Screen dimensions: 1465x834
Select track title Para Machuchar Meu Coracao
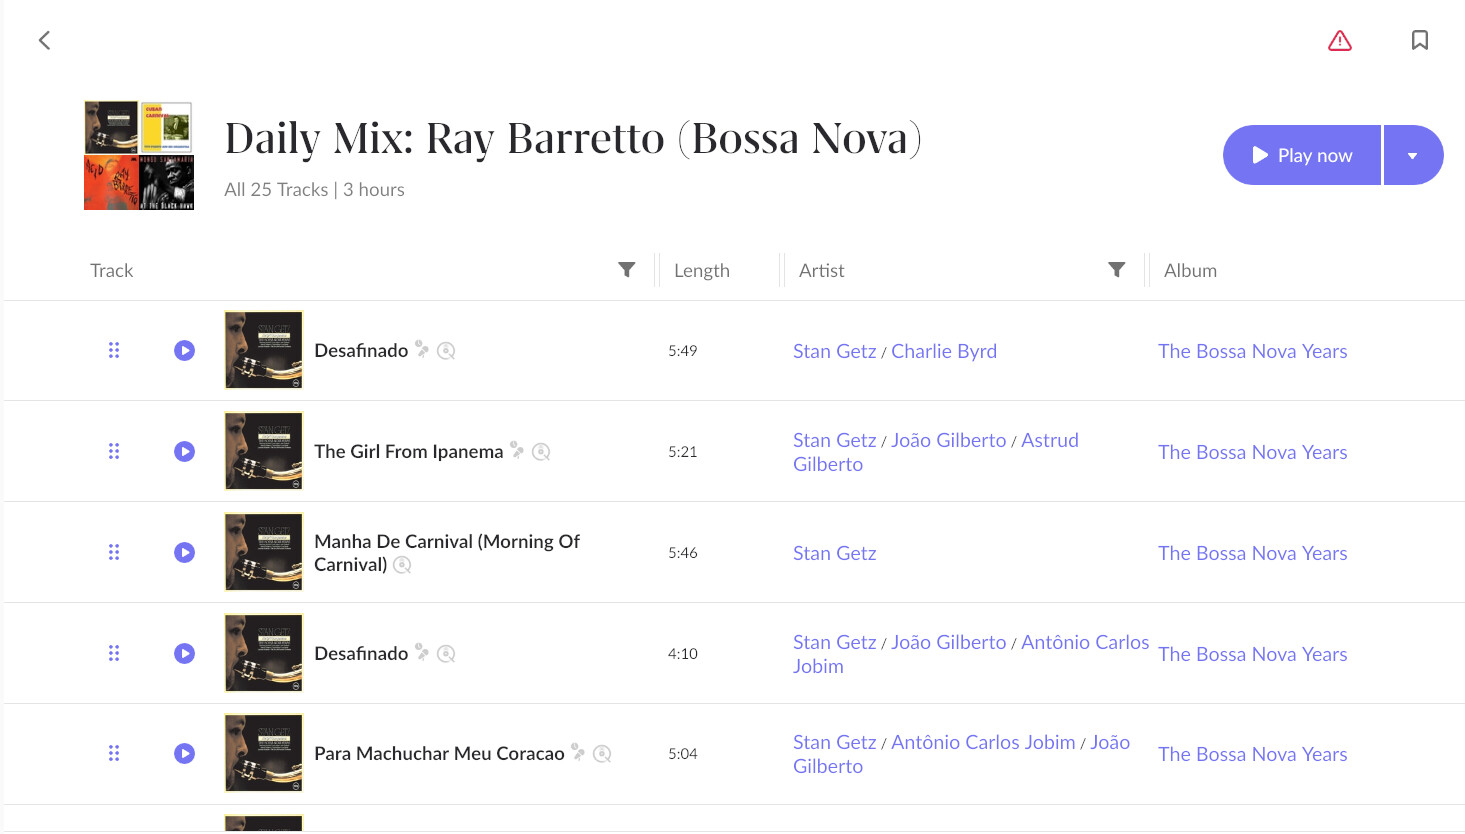point(440,754)
